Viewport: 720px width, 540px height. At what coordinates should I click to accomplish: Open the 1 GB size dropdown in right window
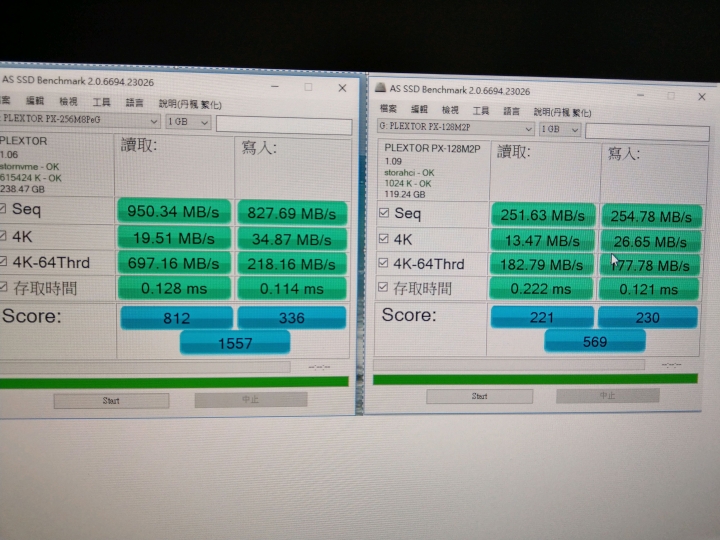(x=560, y=129)
